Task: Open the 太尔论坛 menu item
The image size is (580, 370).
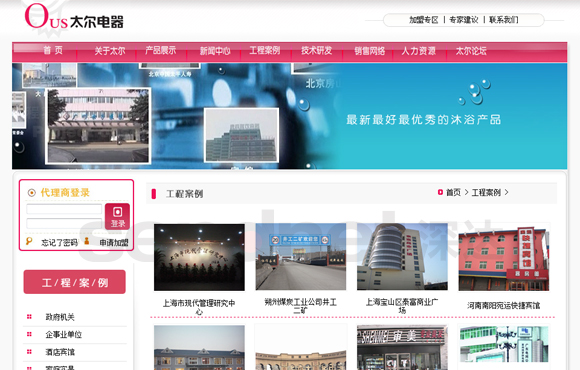Action: pyautogui.click(x=471, y=51)
